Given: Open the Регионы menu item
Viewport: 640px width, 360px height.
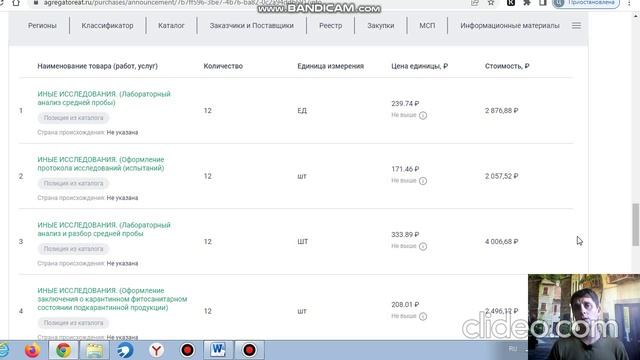Looking at the screenshot, I should click(42, 25).
